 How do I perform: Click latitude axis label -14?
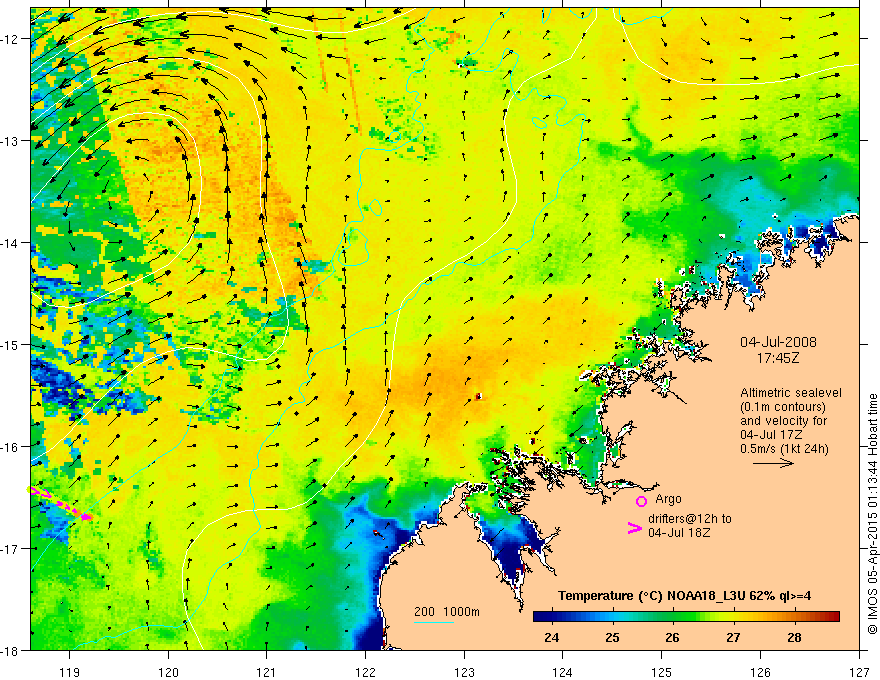click(10, 243)
